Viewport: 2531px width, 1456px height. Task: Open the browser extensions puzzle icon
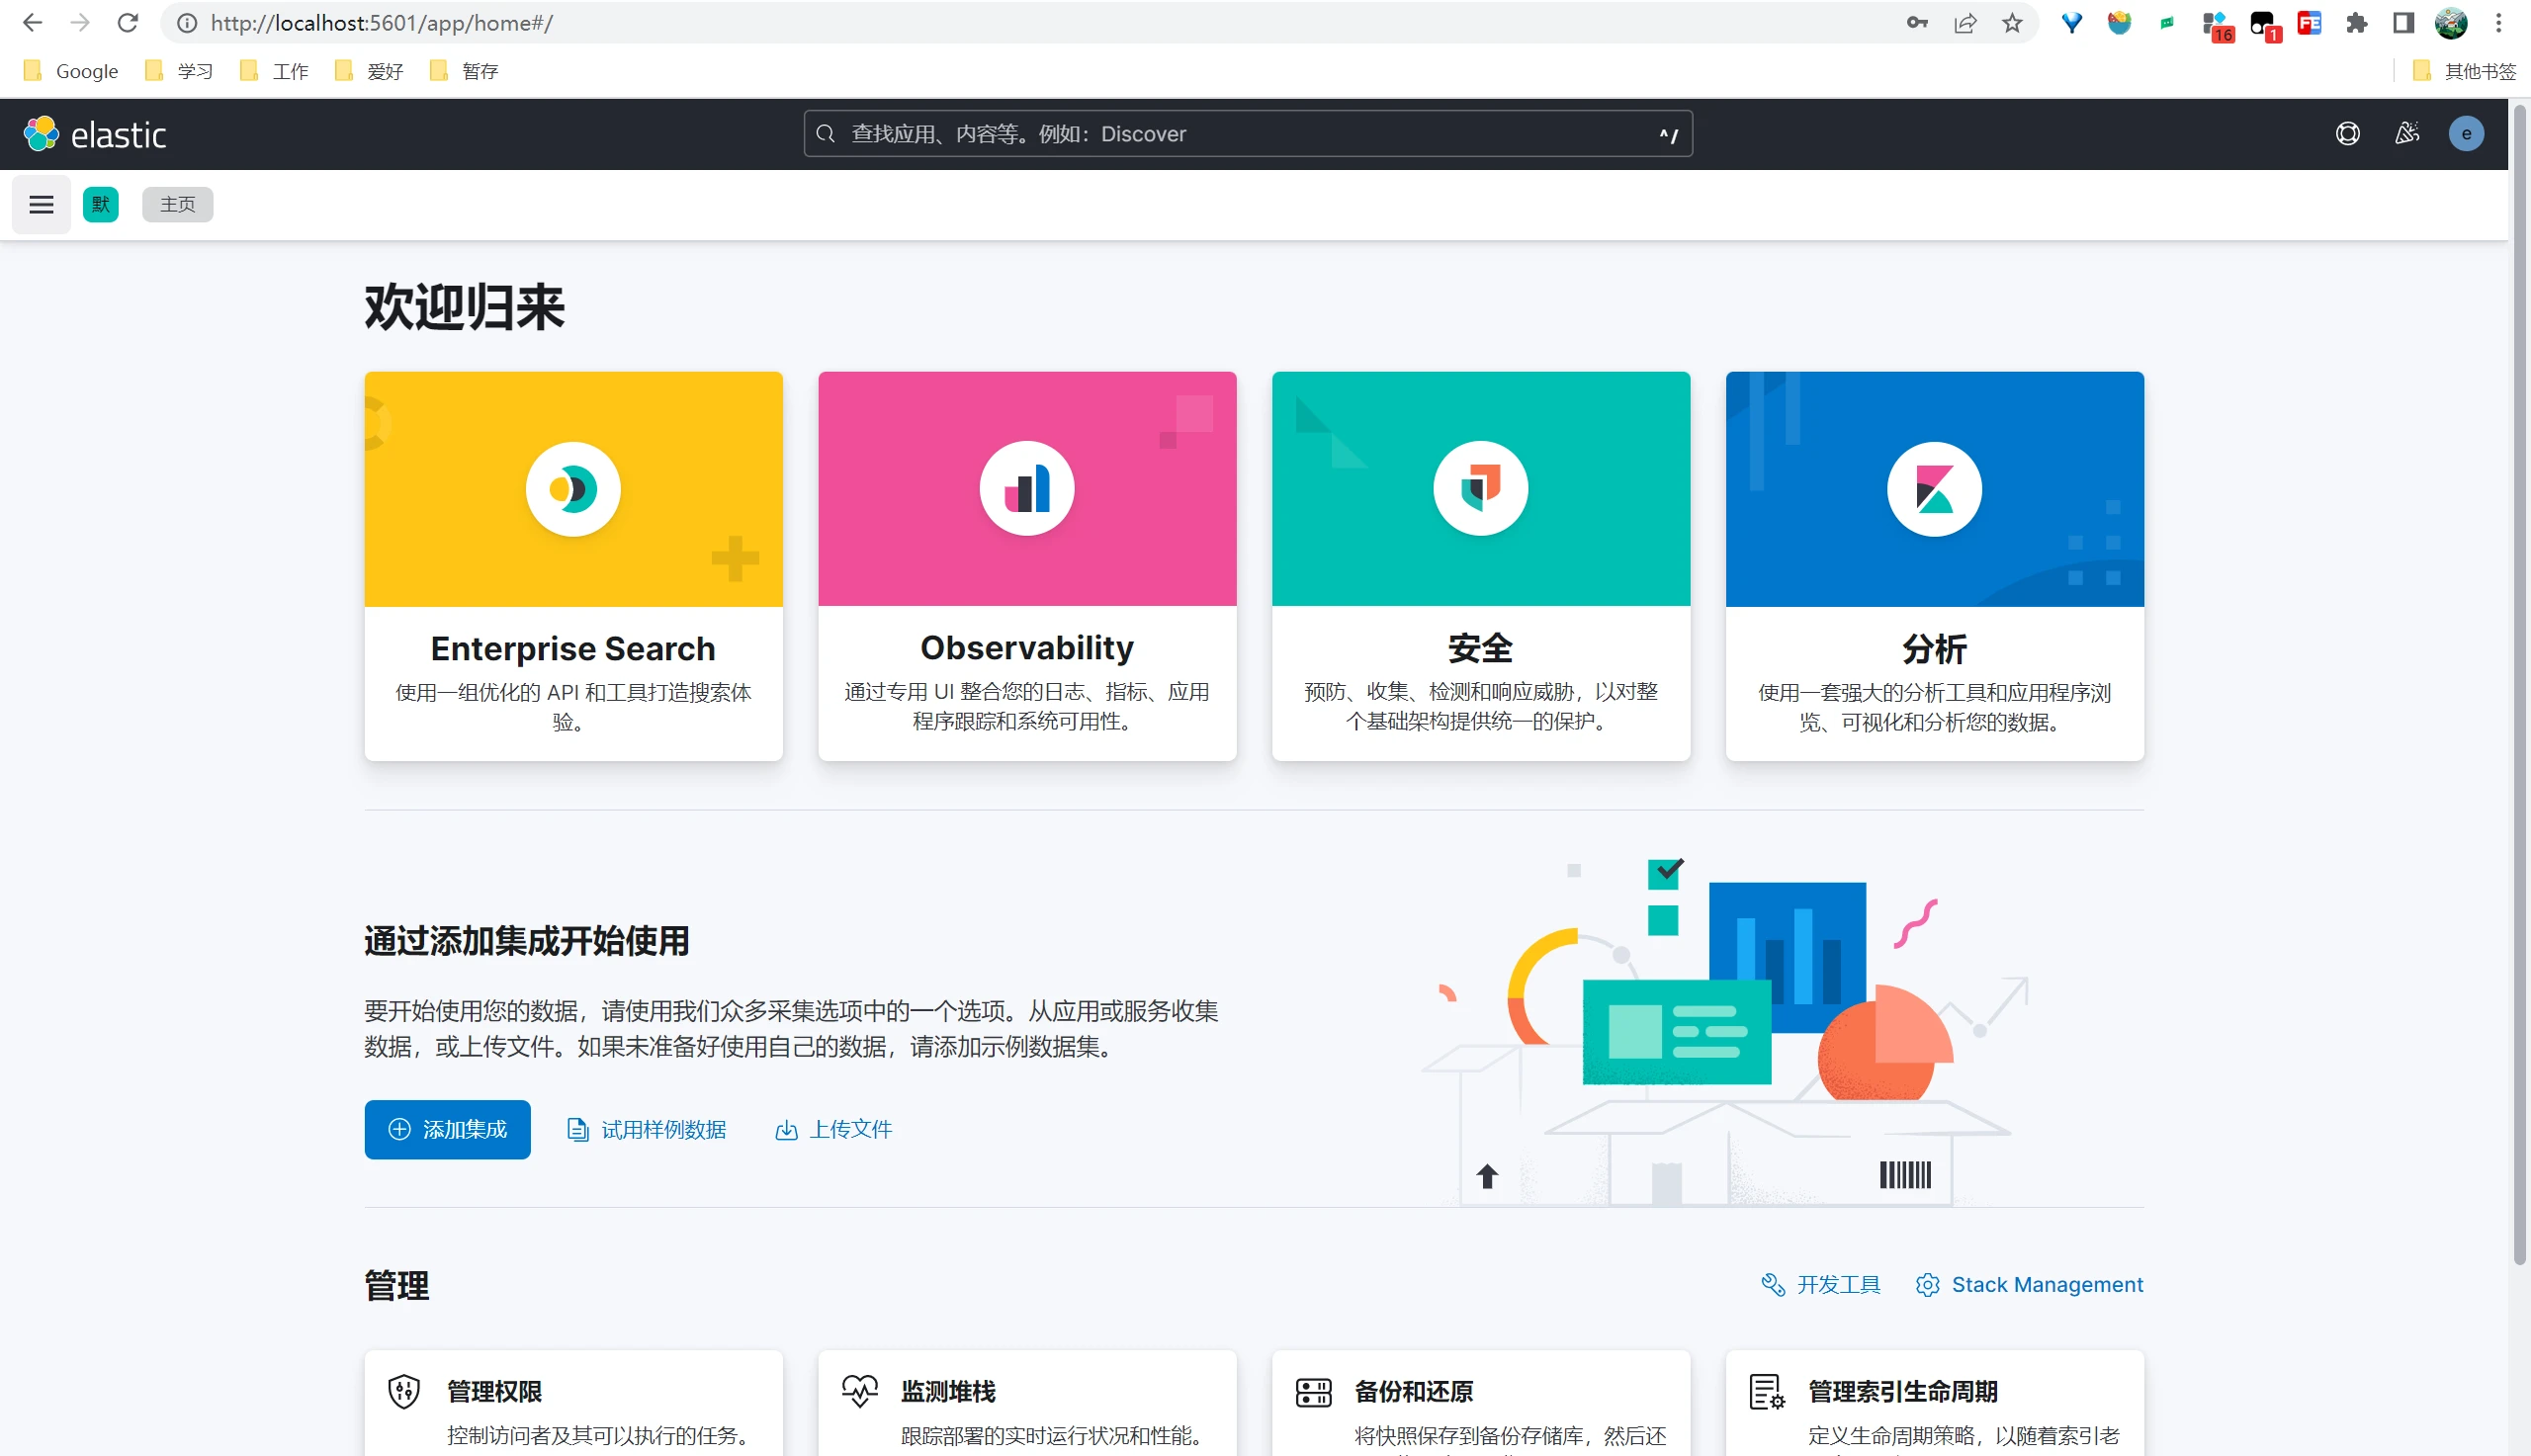coord(2356,22)
